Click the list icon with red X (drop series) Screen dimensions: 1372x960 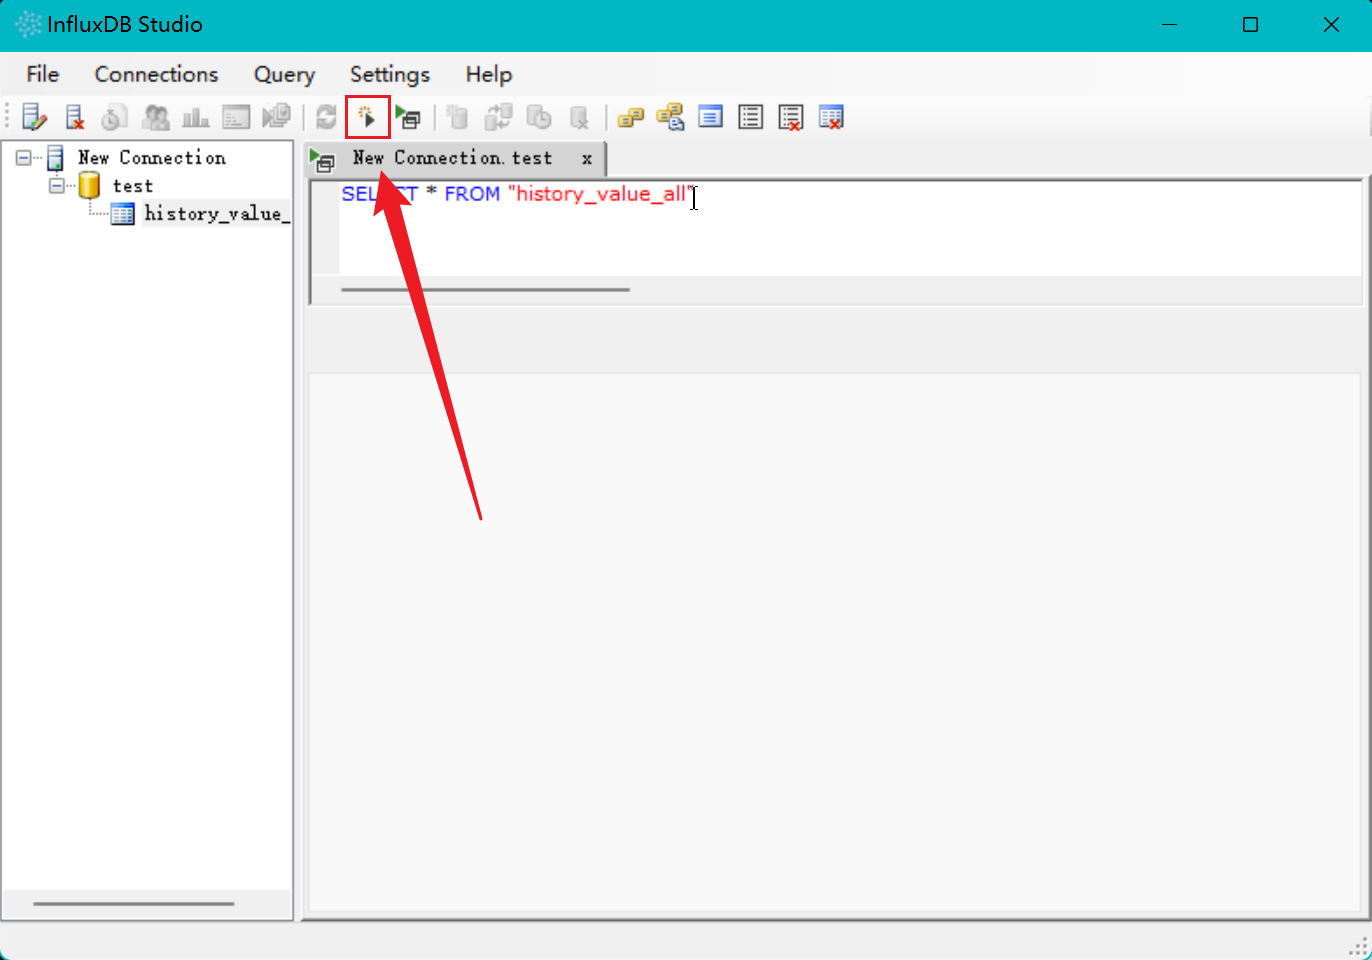[791, 117]
